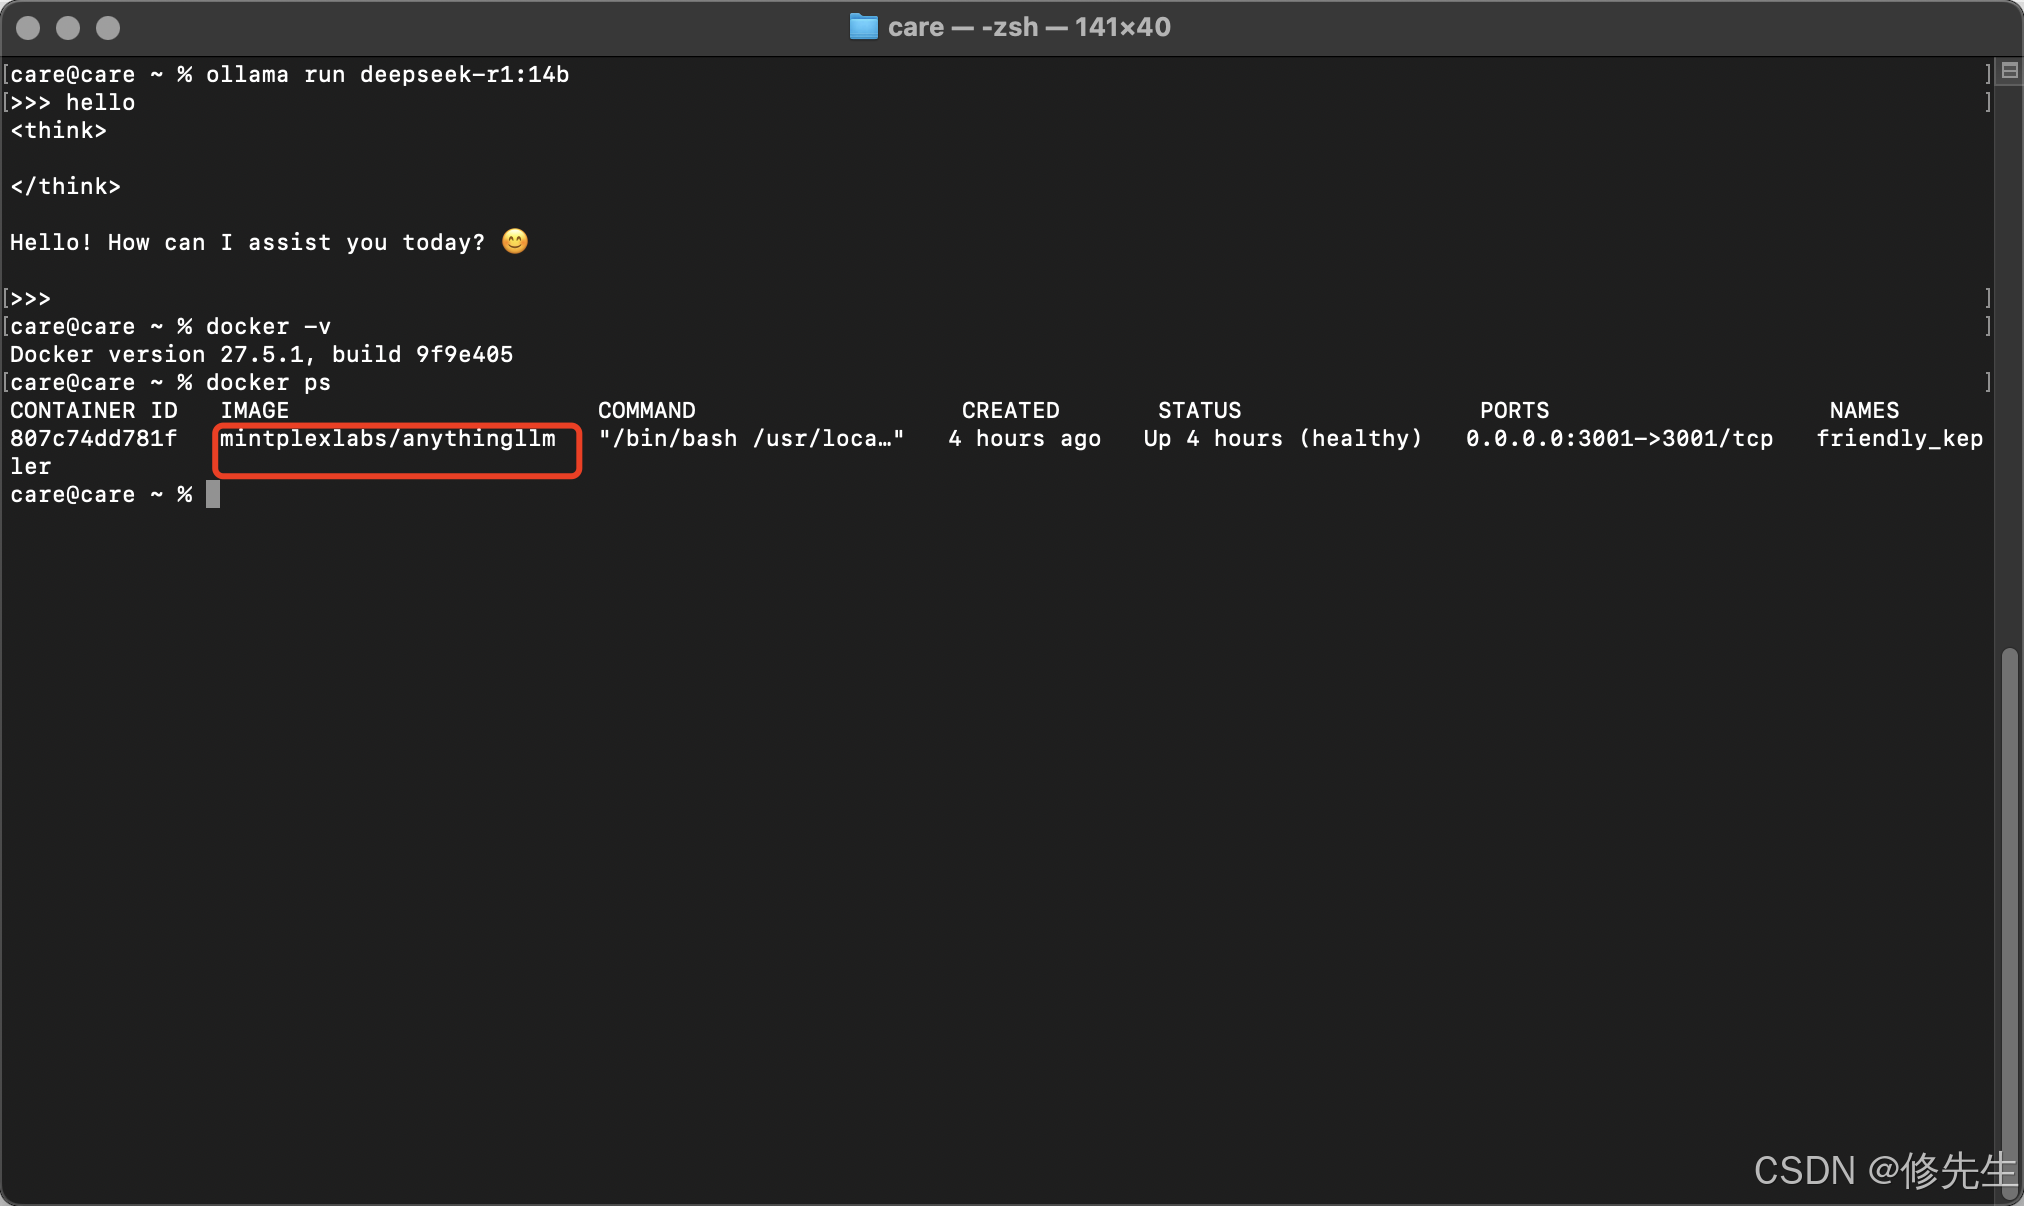Click the split-pane icon at top right
This screenshot has width=2024, height=1206.
pyautogui.click(x=2009, y=70)
